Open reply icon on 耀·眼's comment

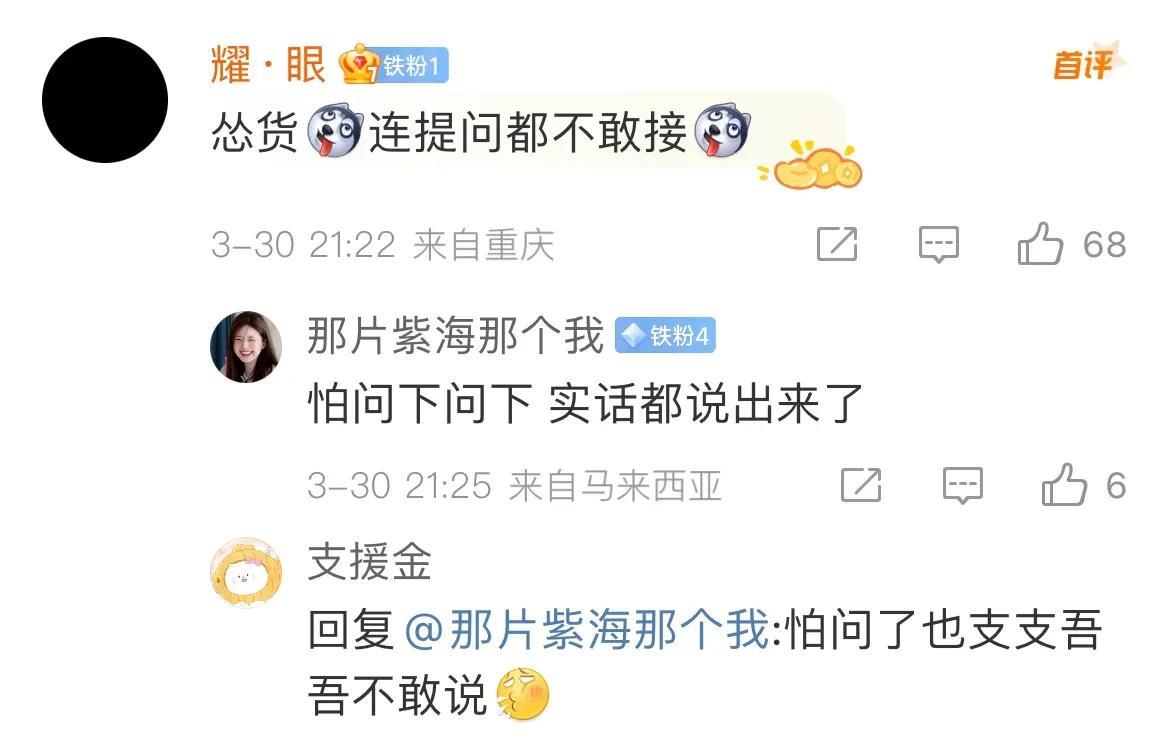click(939, 244)
